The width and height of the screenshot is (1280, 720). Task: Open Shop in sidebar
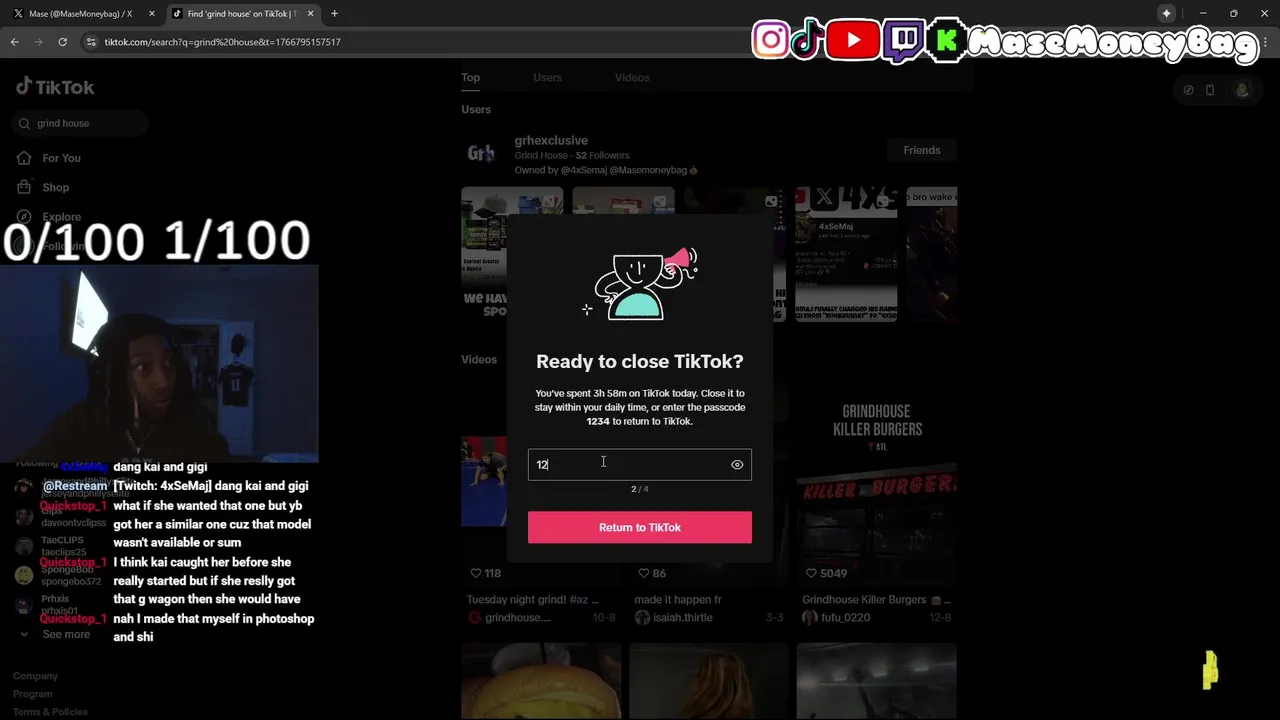tap(55, 187)
